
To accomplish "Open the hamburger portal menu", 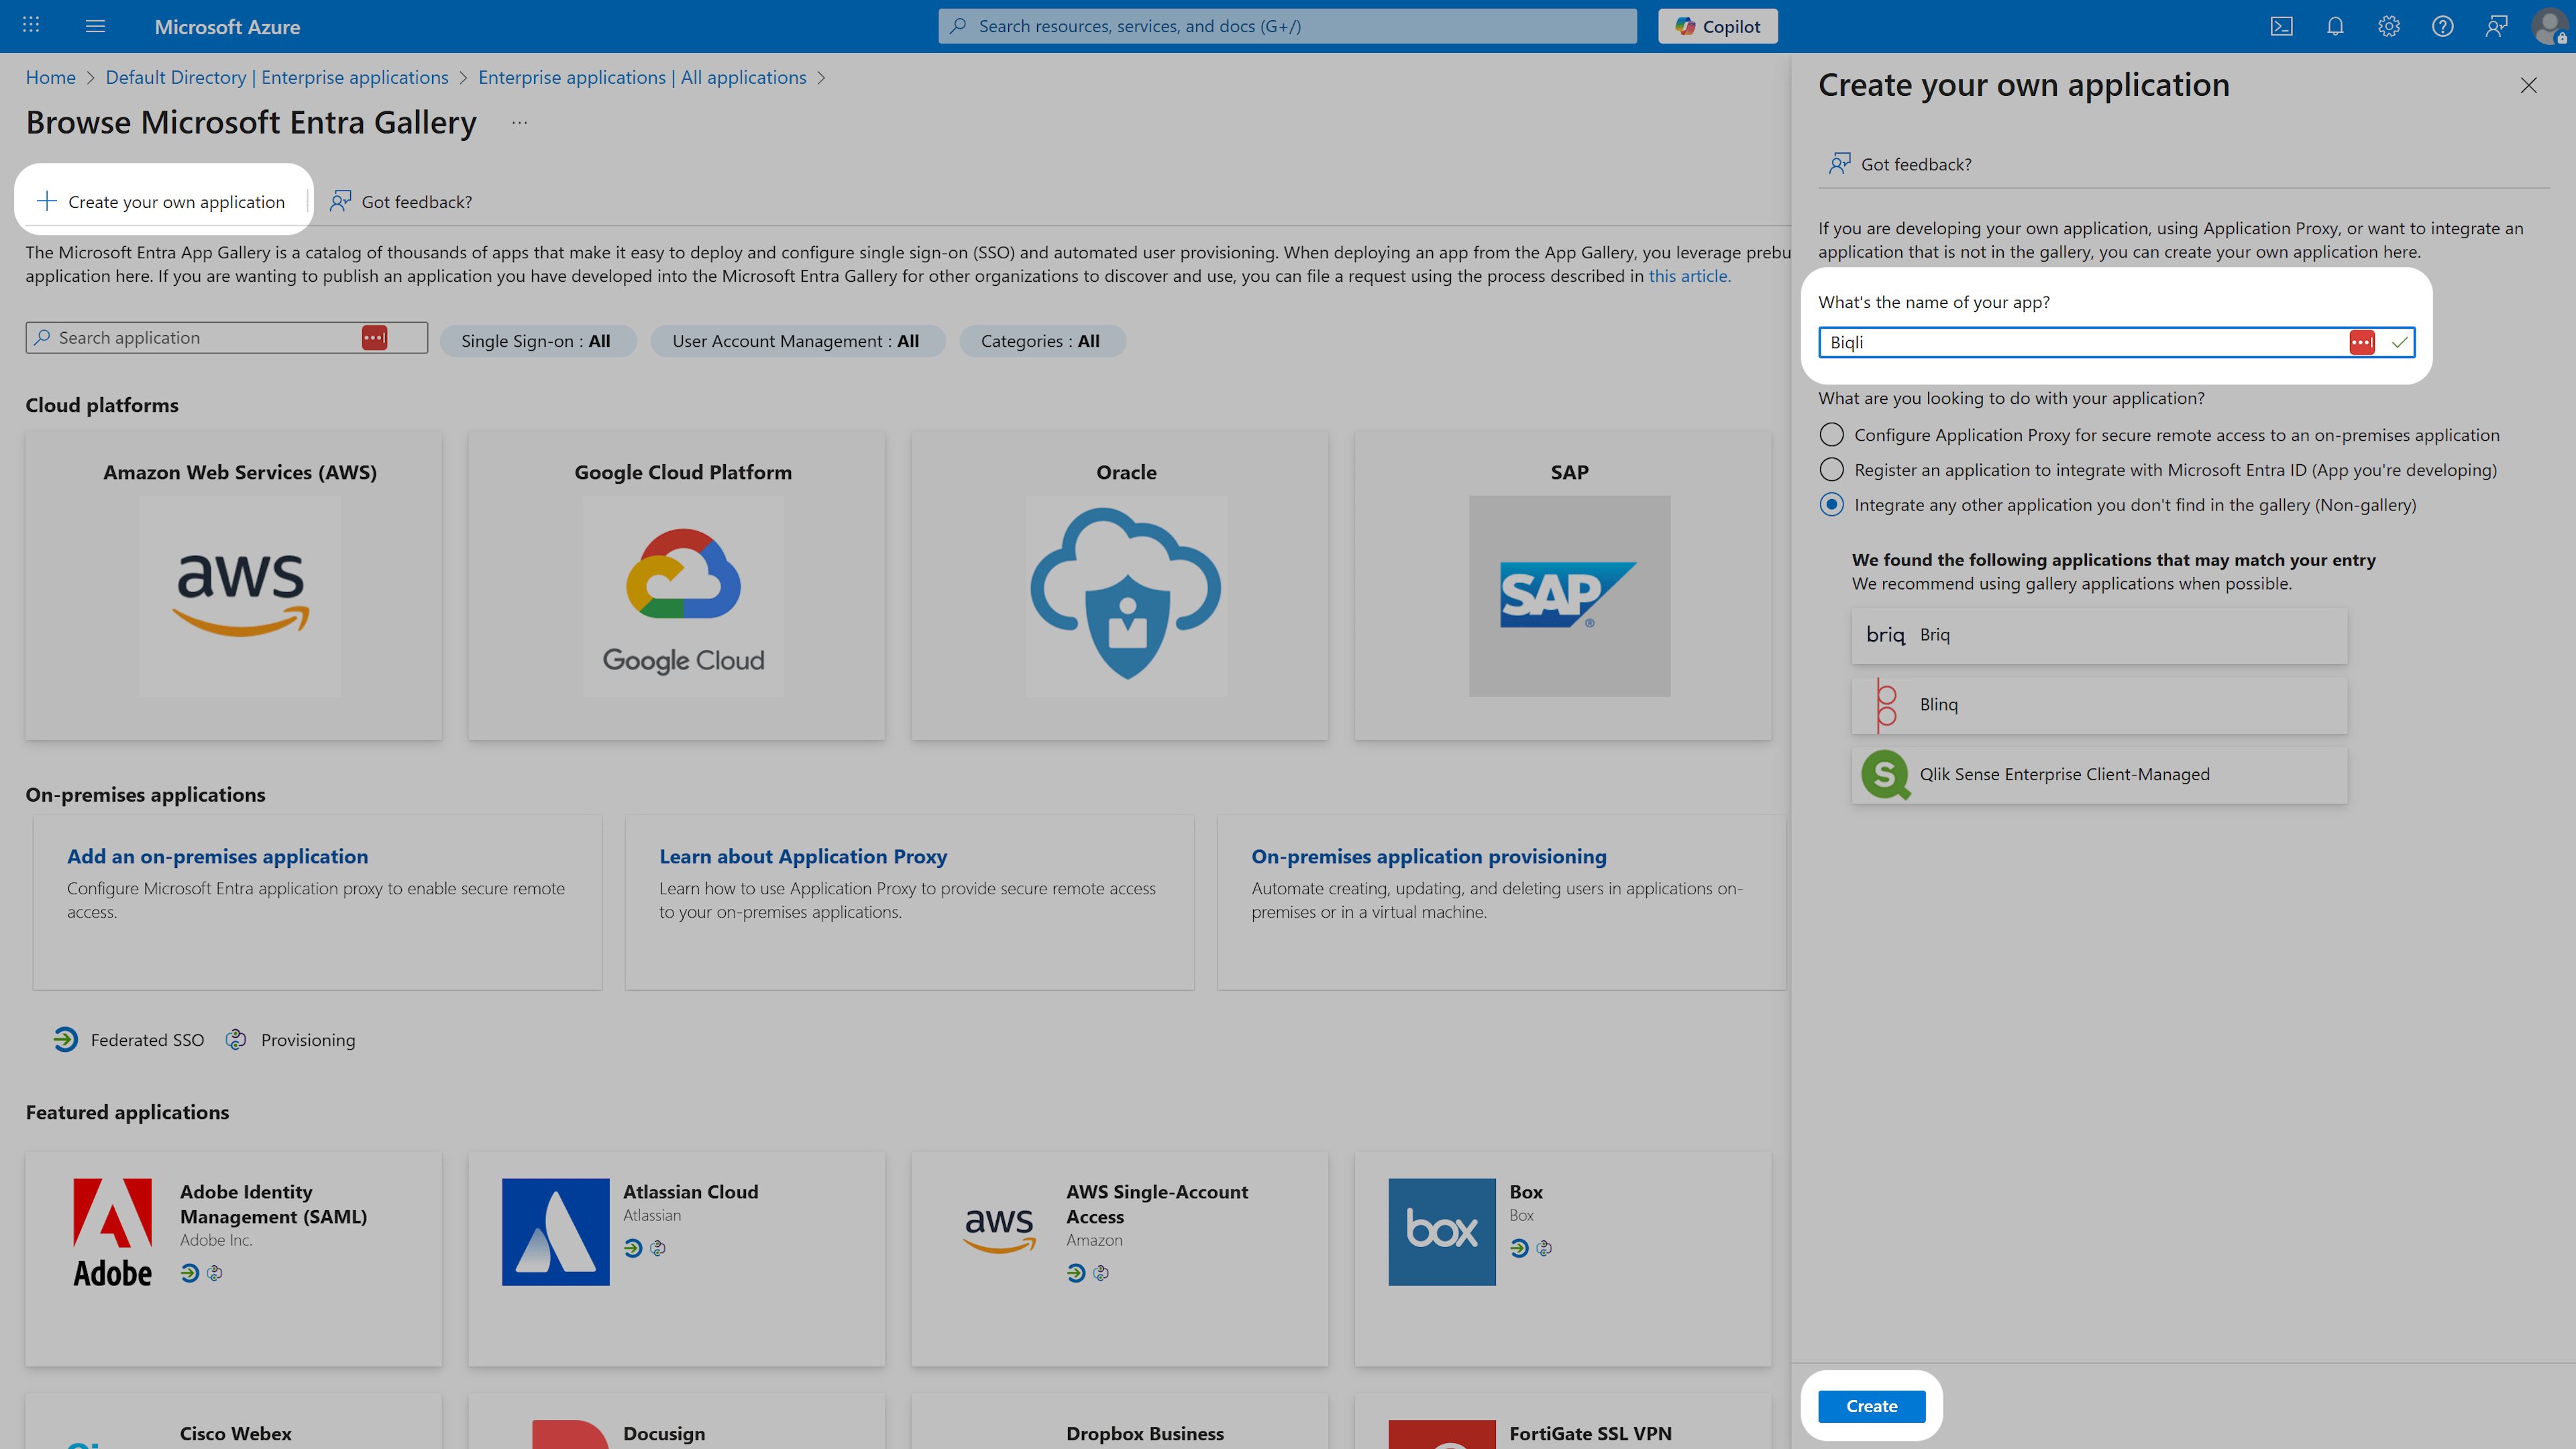I will coord(95,26).
